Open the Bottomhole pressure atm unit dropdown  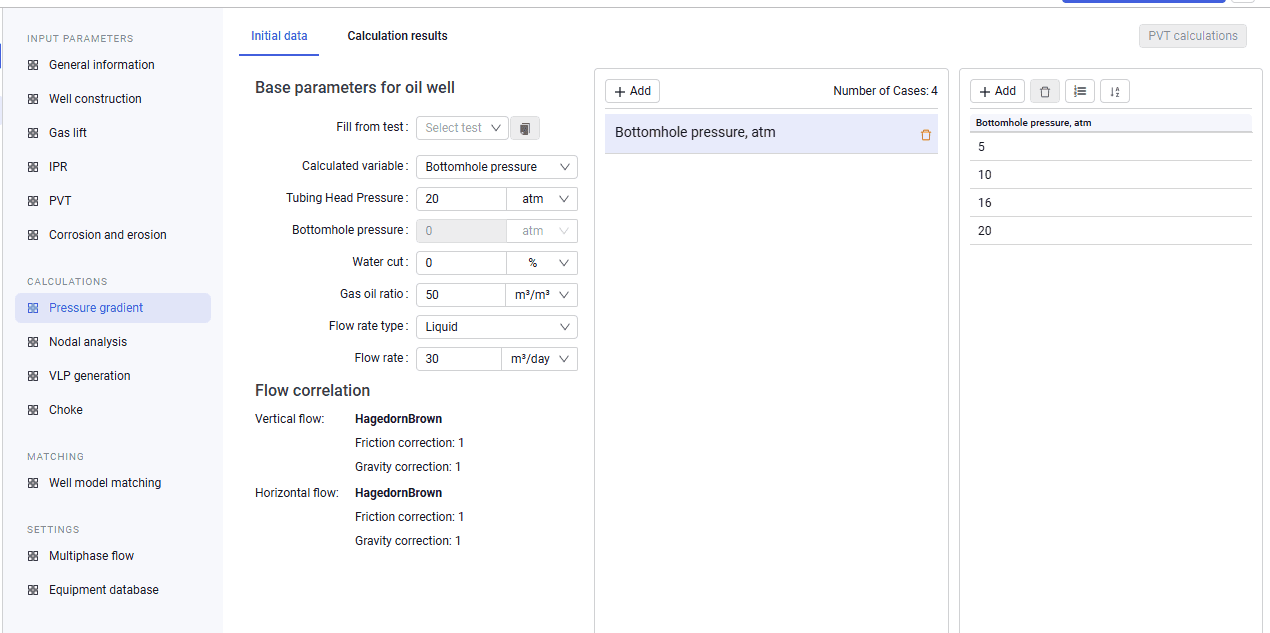tap(542, 231)
